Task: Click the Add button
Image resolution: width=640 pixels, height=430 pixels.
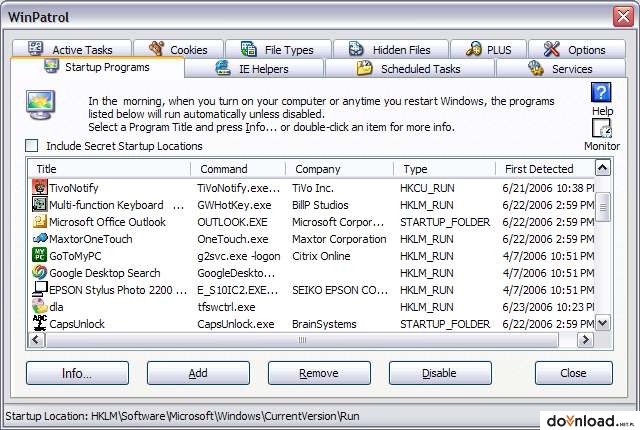Action: point(198,373)
